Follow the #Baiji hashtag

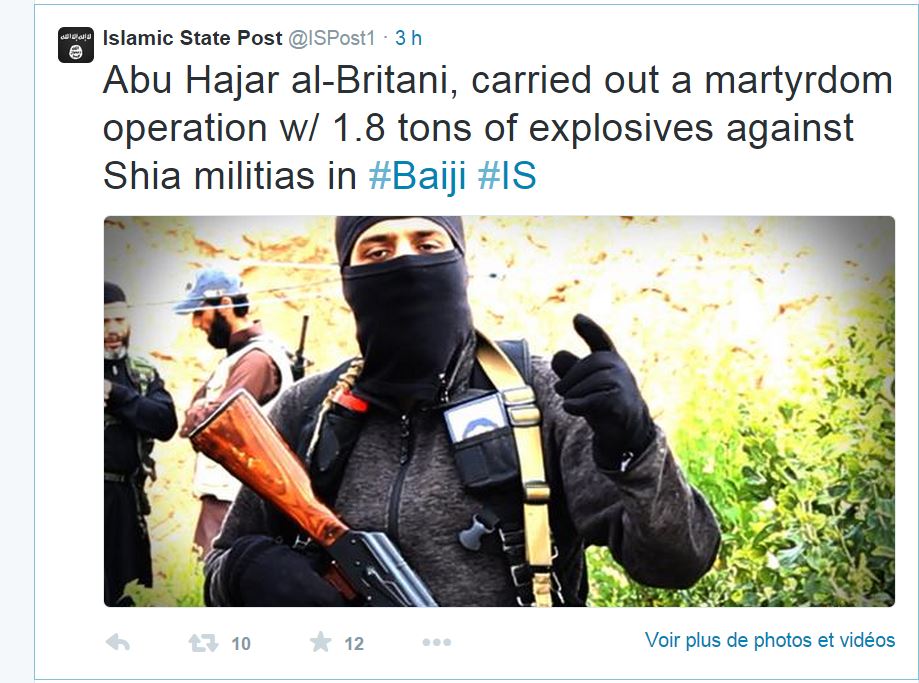point(417,176)
